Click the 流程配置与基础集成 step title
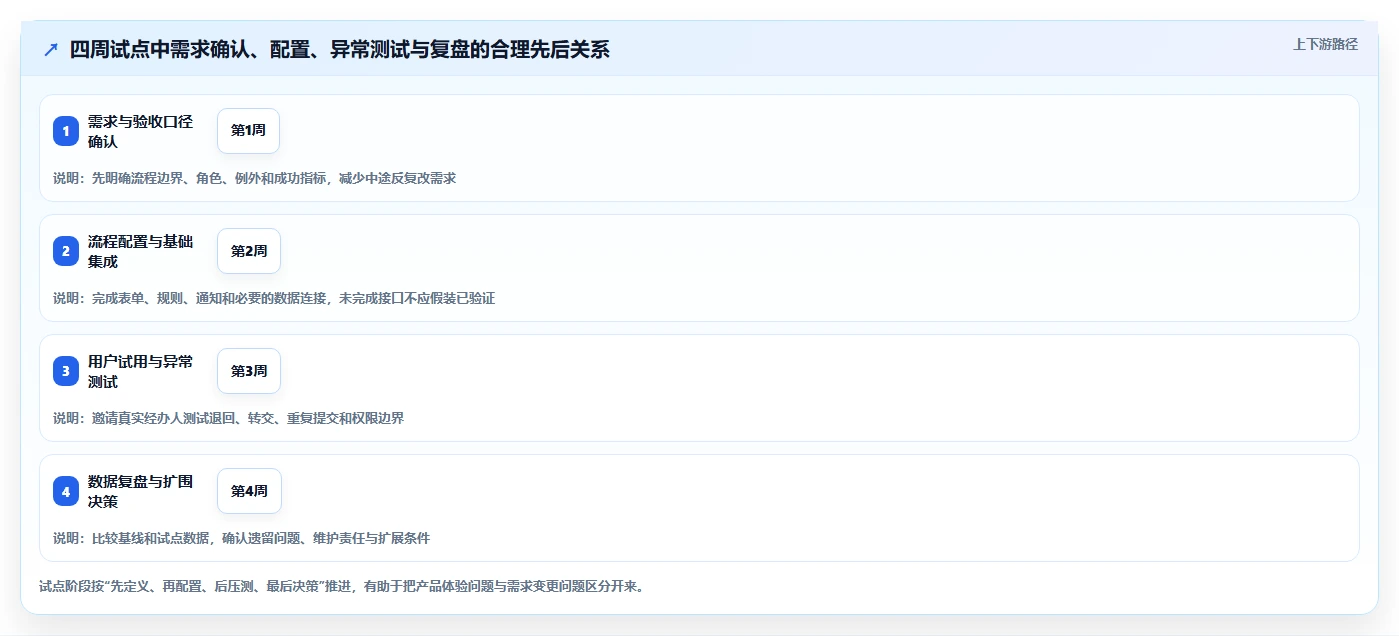 click(x=142, y=251)
